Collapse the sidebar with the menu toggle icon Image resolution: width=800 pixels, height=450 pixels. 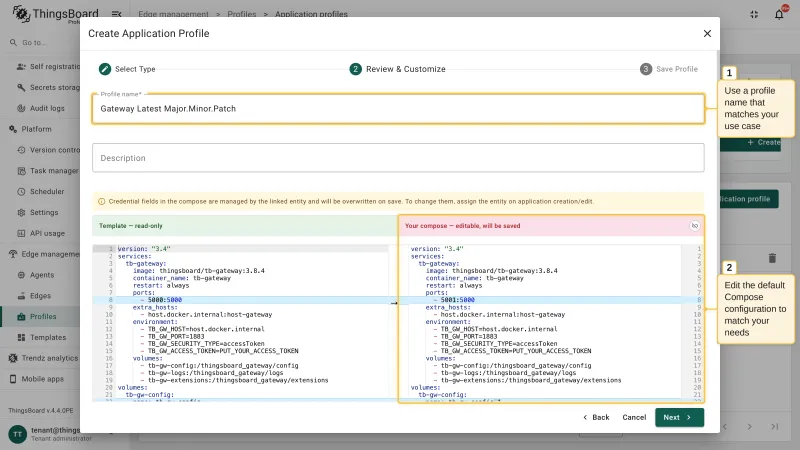pos(116,14)
